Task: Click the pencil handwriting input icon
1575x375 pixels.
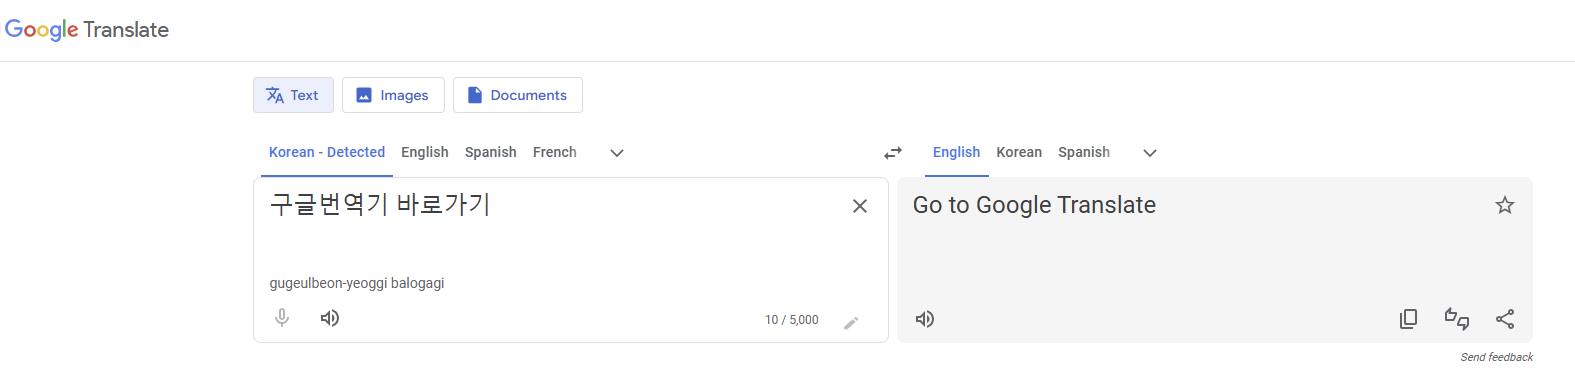Action: [851, 322]
